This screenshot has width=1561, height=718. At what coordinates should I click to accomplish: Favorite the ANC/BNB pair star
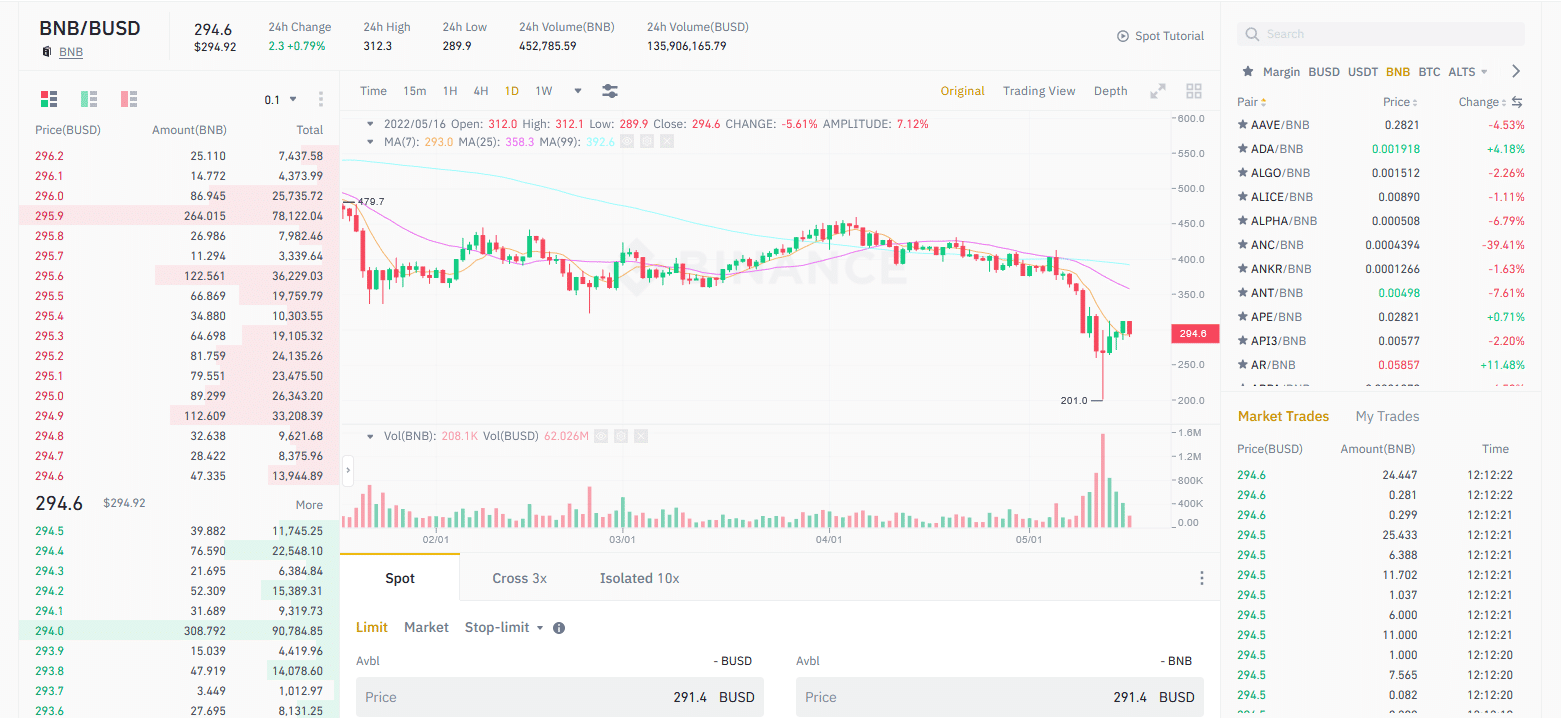point(1243,245)
